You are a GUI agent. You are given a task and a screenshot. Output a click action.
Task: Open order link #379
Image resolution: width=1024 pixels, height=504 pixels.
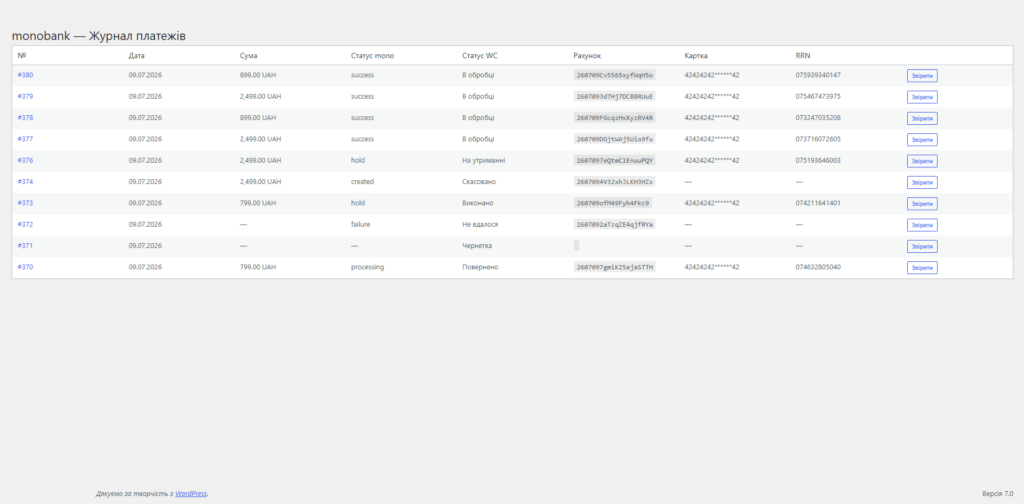coord(25,97)
